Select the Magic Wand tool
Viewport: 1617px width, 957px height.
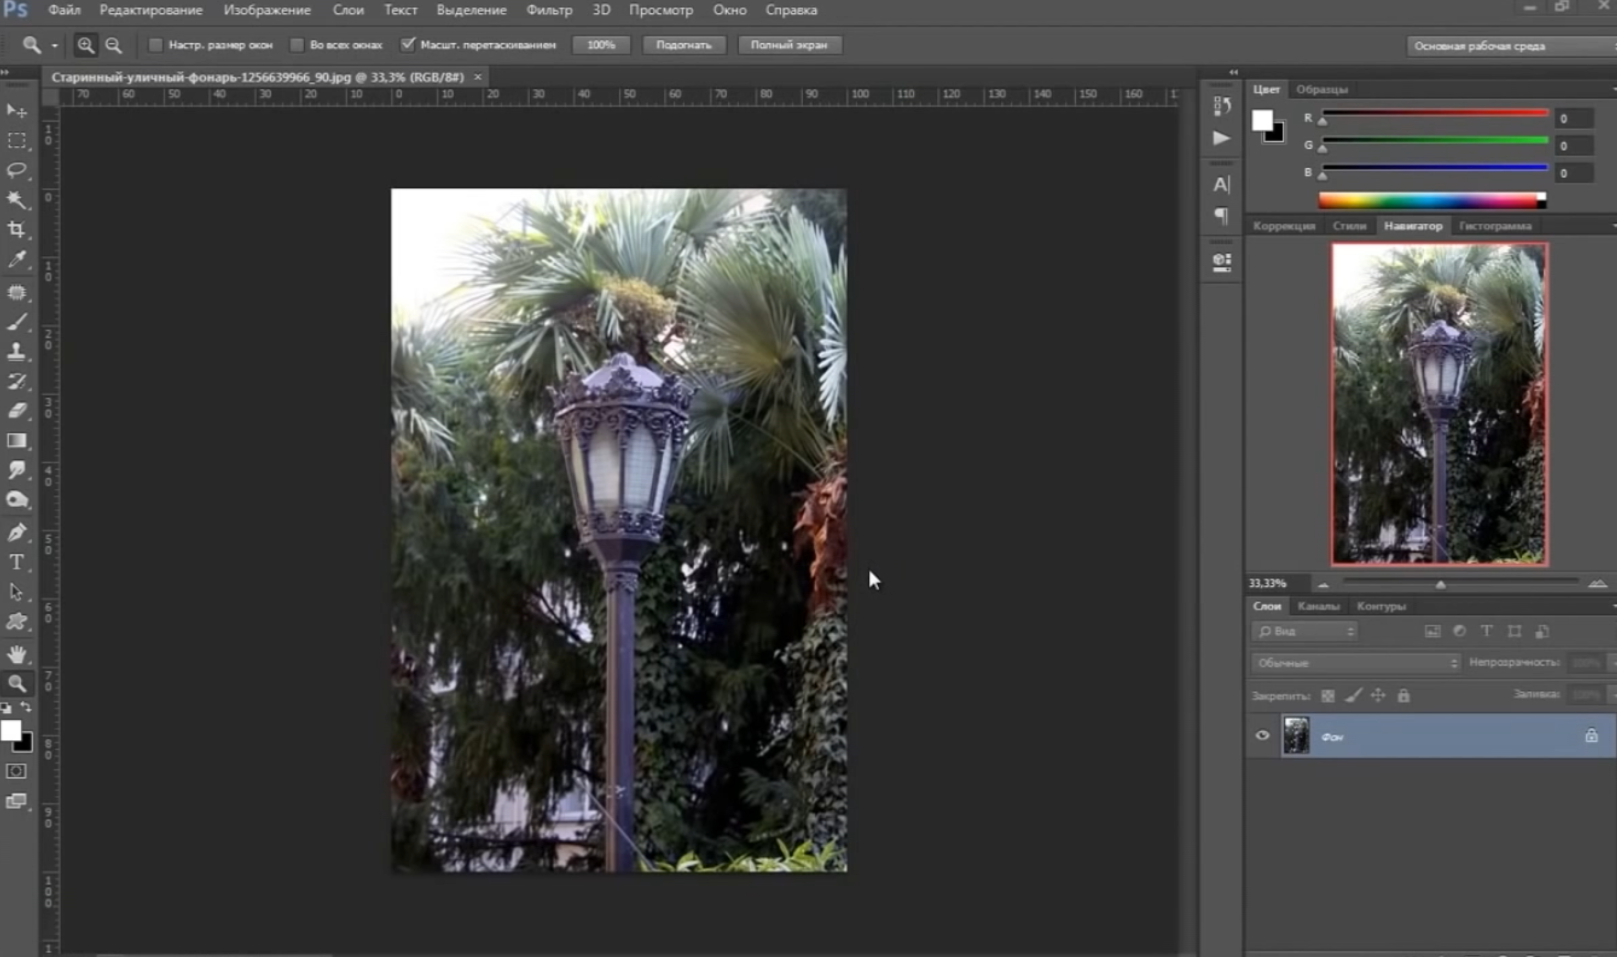[17, 200]
